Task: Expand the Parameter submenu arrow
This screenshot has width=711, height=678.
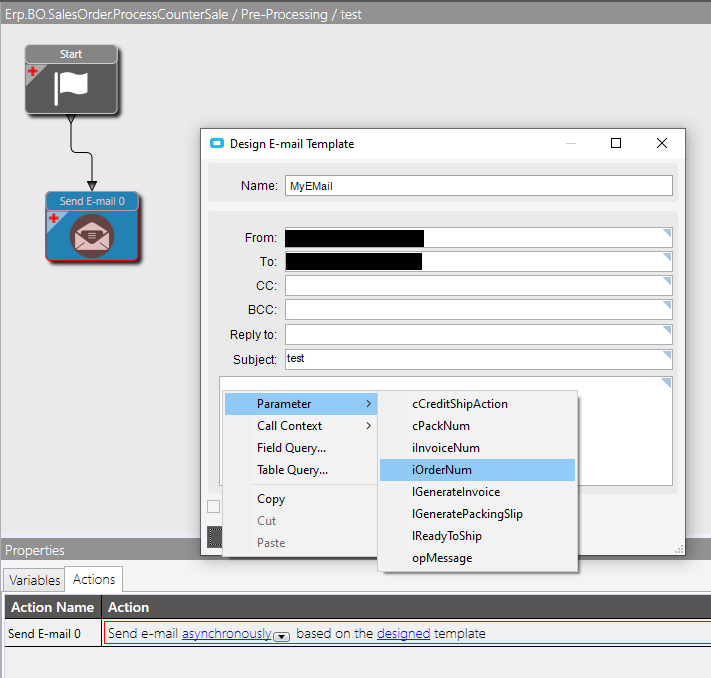Action: tap(369, 404)
